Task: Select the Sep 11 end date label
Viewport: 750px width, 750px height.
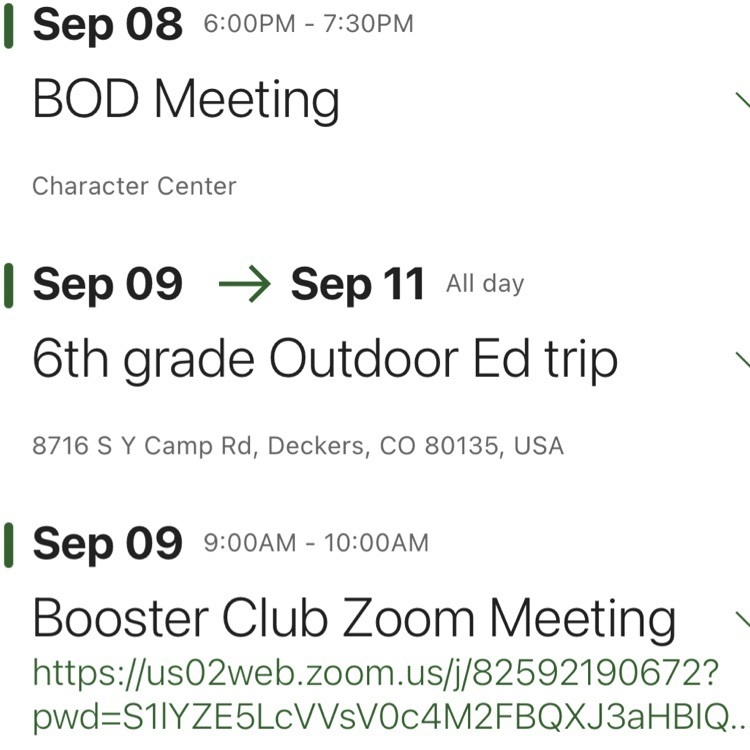Action: 358,285
